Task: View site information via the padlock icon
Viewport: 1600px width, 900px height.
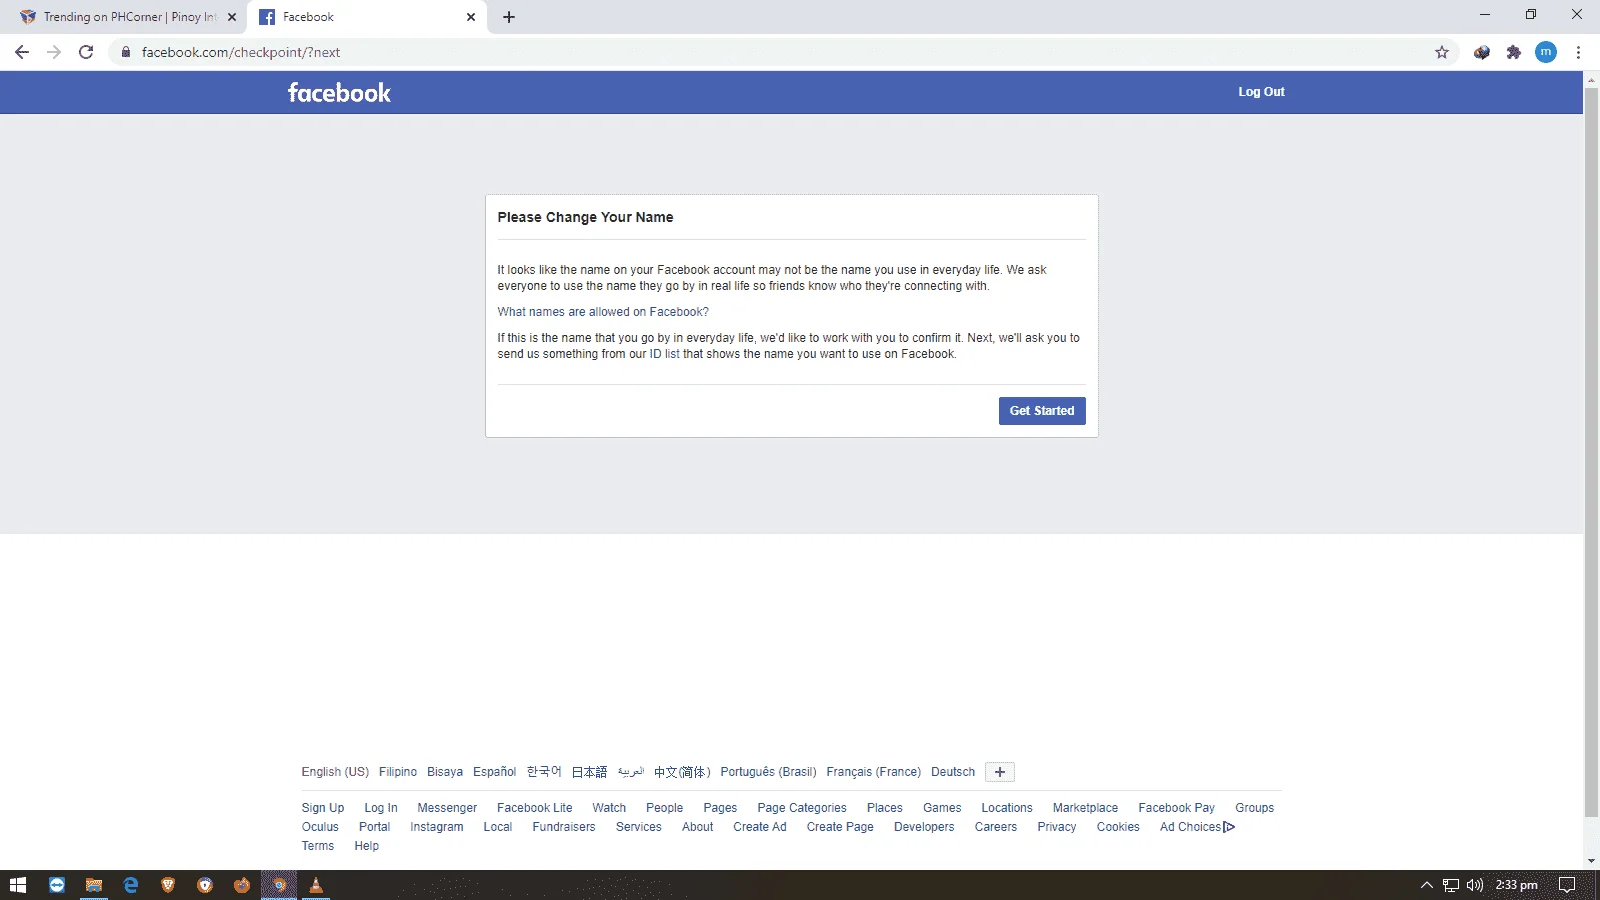Action: (126, 52)
